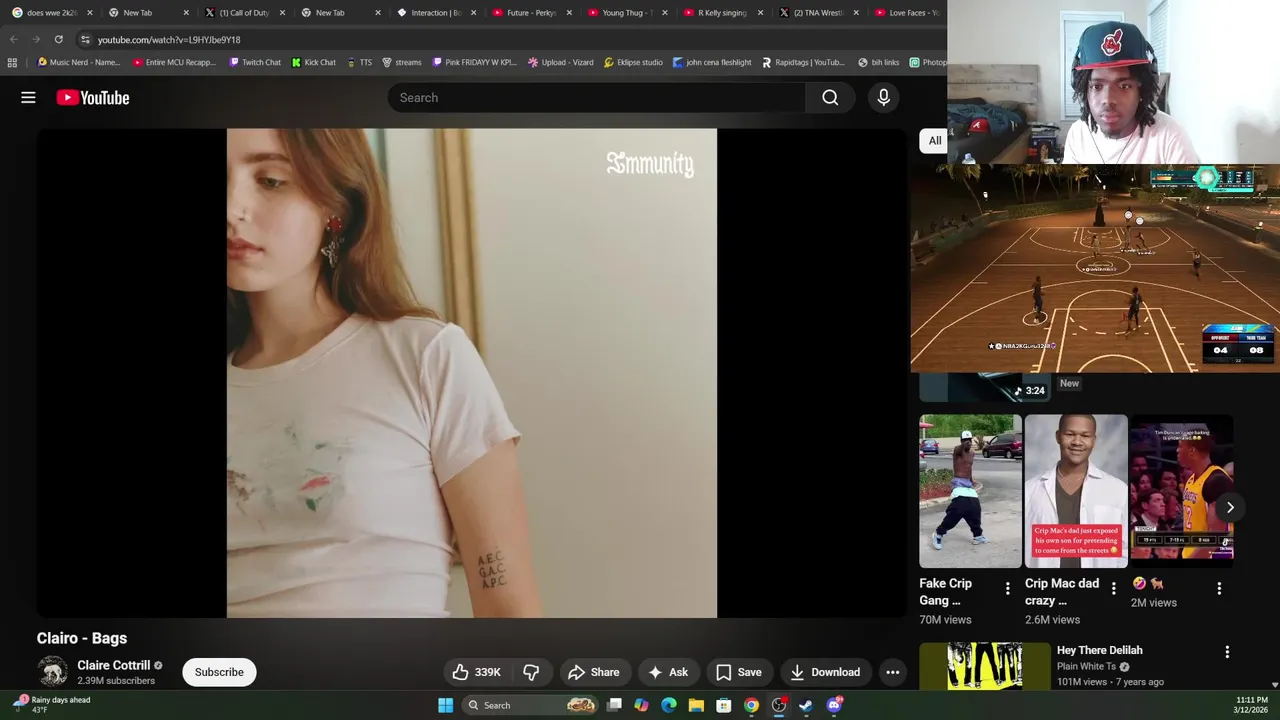Viewport: 1280px width, 720px height.
Task: Open Microsoft Store from taskbar
Action: coord(724,705)
